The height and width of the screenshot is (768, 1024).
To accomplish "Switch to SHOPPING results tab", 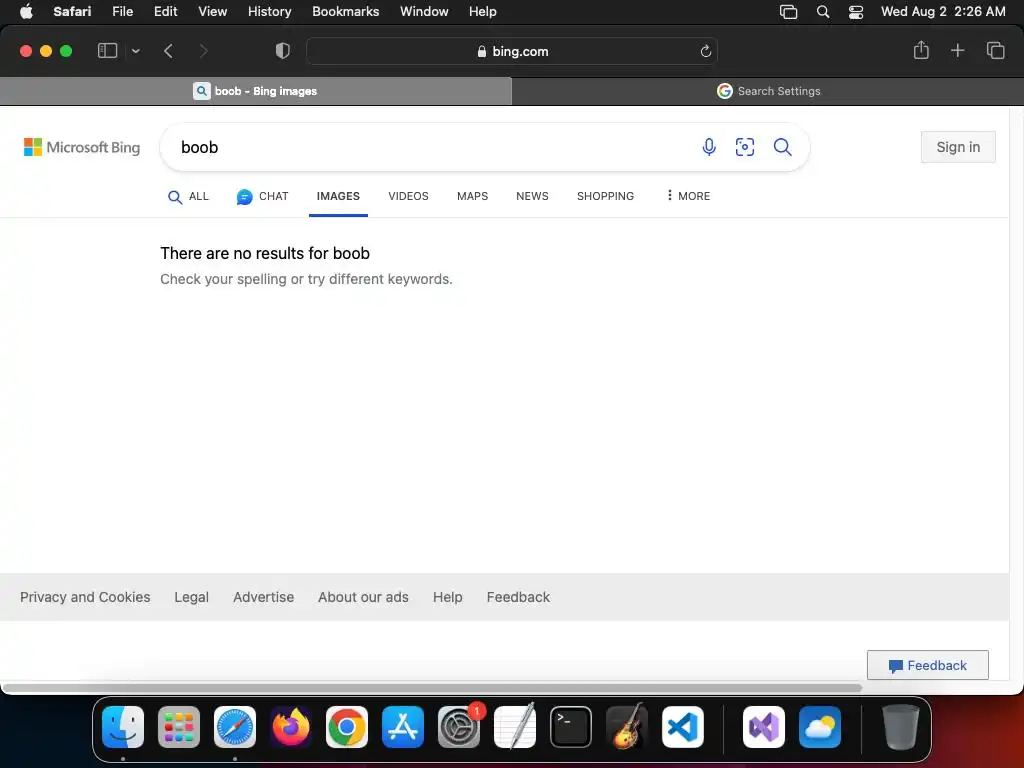I will (605, 196).
